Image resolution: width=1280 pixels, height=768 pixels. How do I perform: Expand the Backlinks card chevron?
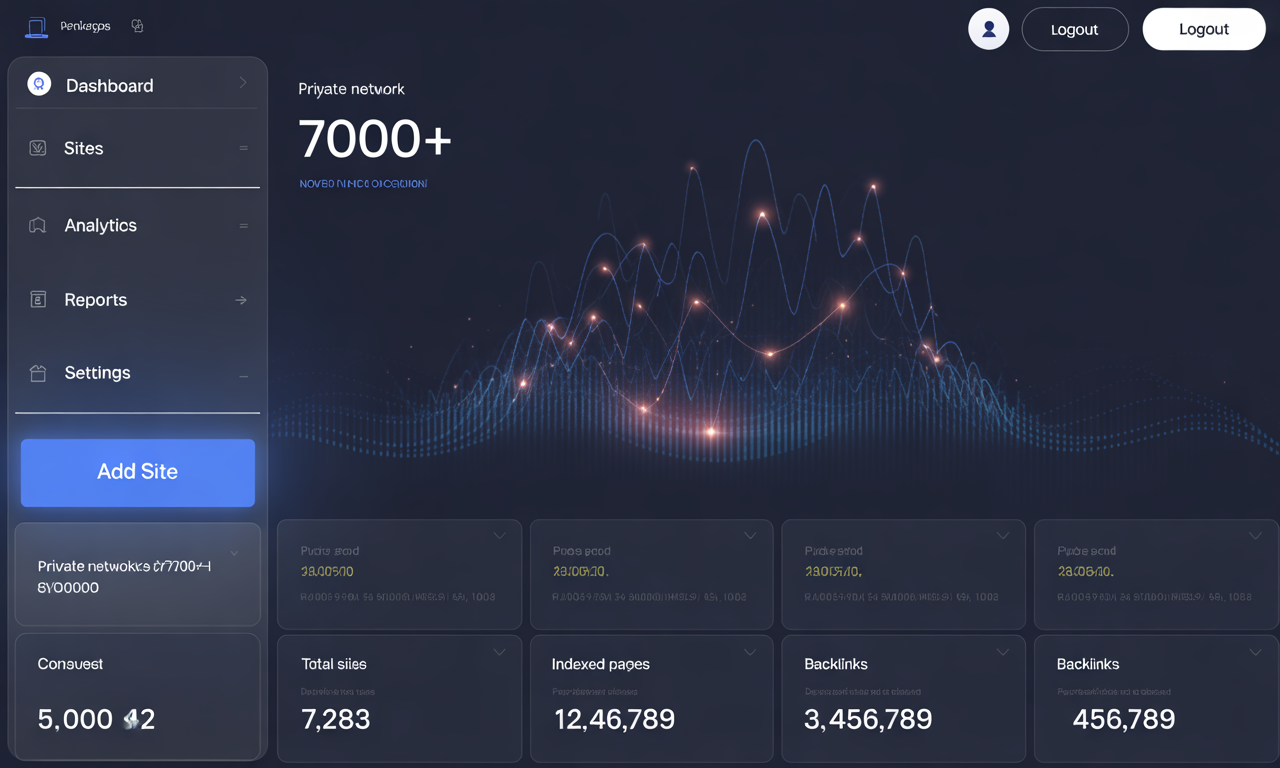(1003, 650)
